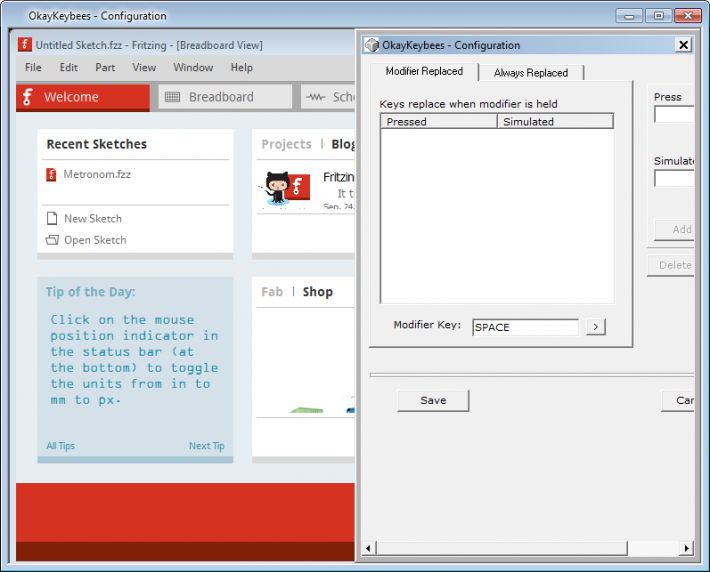Click the New Sketch page icon
Image resolution: width=710 pixels, height=572 pixels.
point(52,219)
